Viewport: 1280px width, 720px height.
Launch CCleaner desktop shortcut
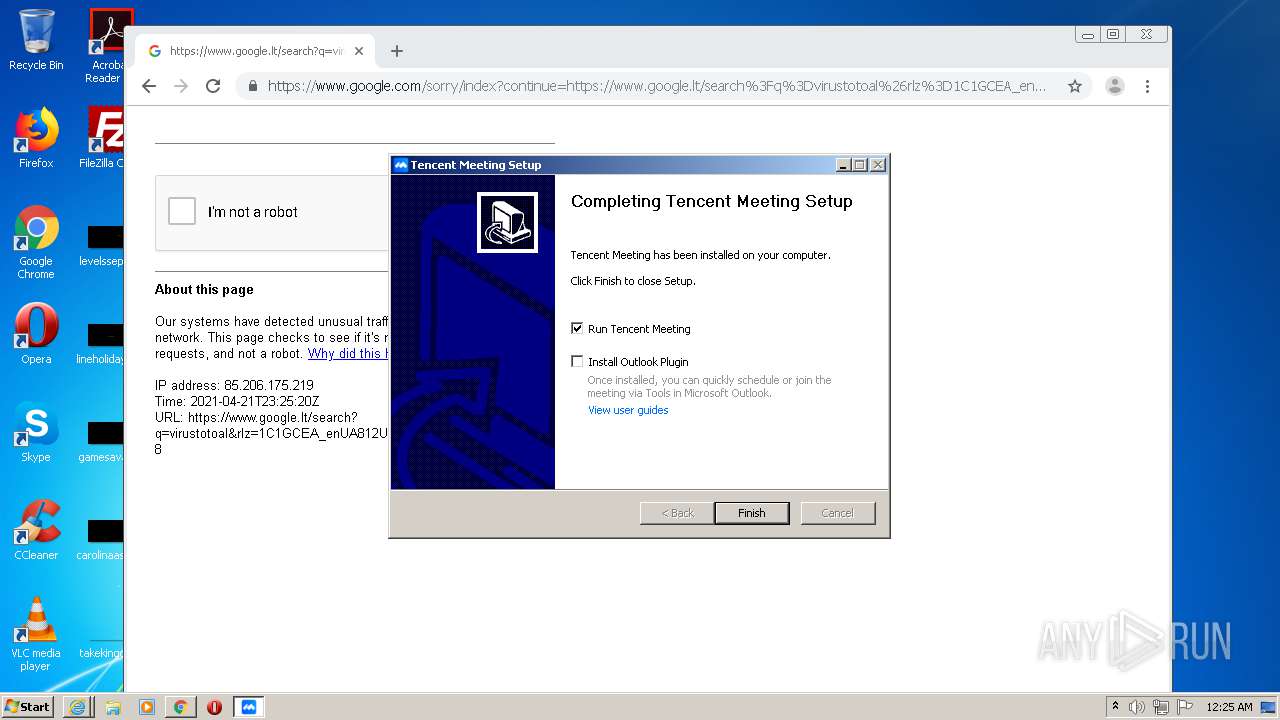tap(36, 530)
